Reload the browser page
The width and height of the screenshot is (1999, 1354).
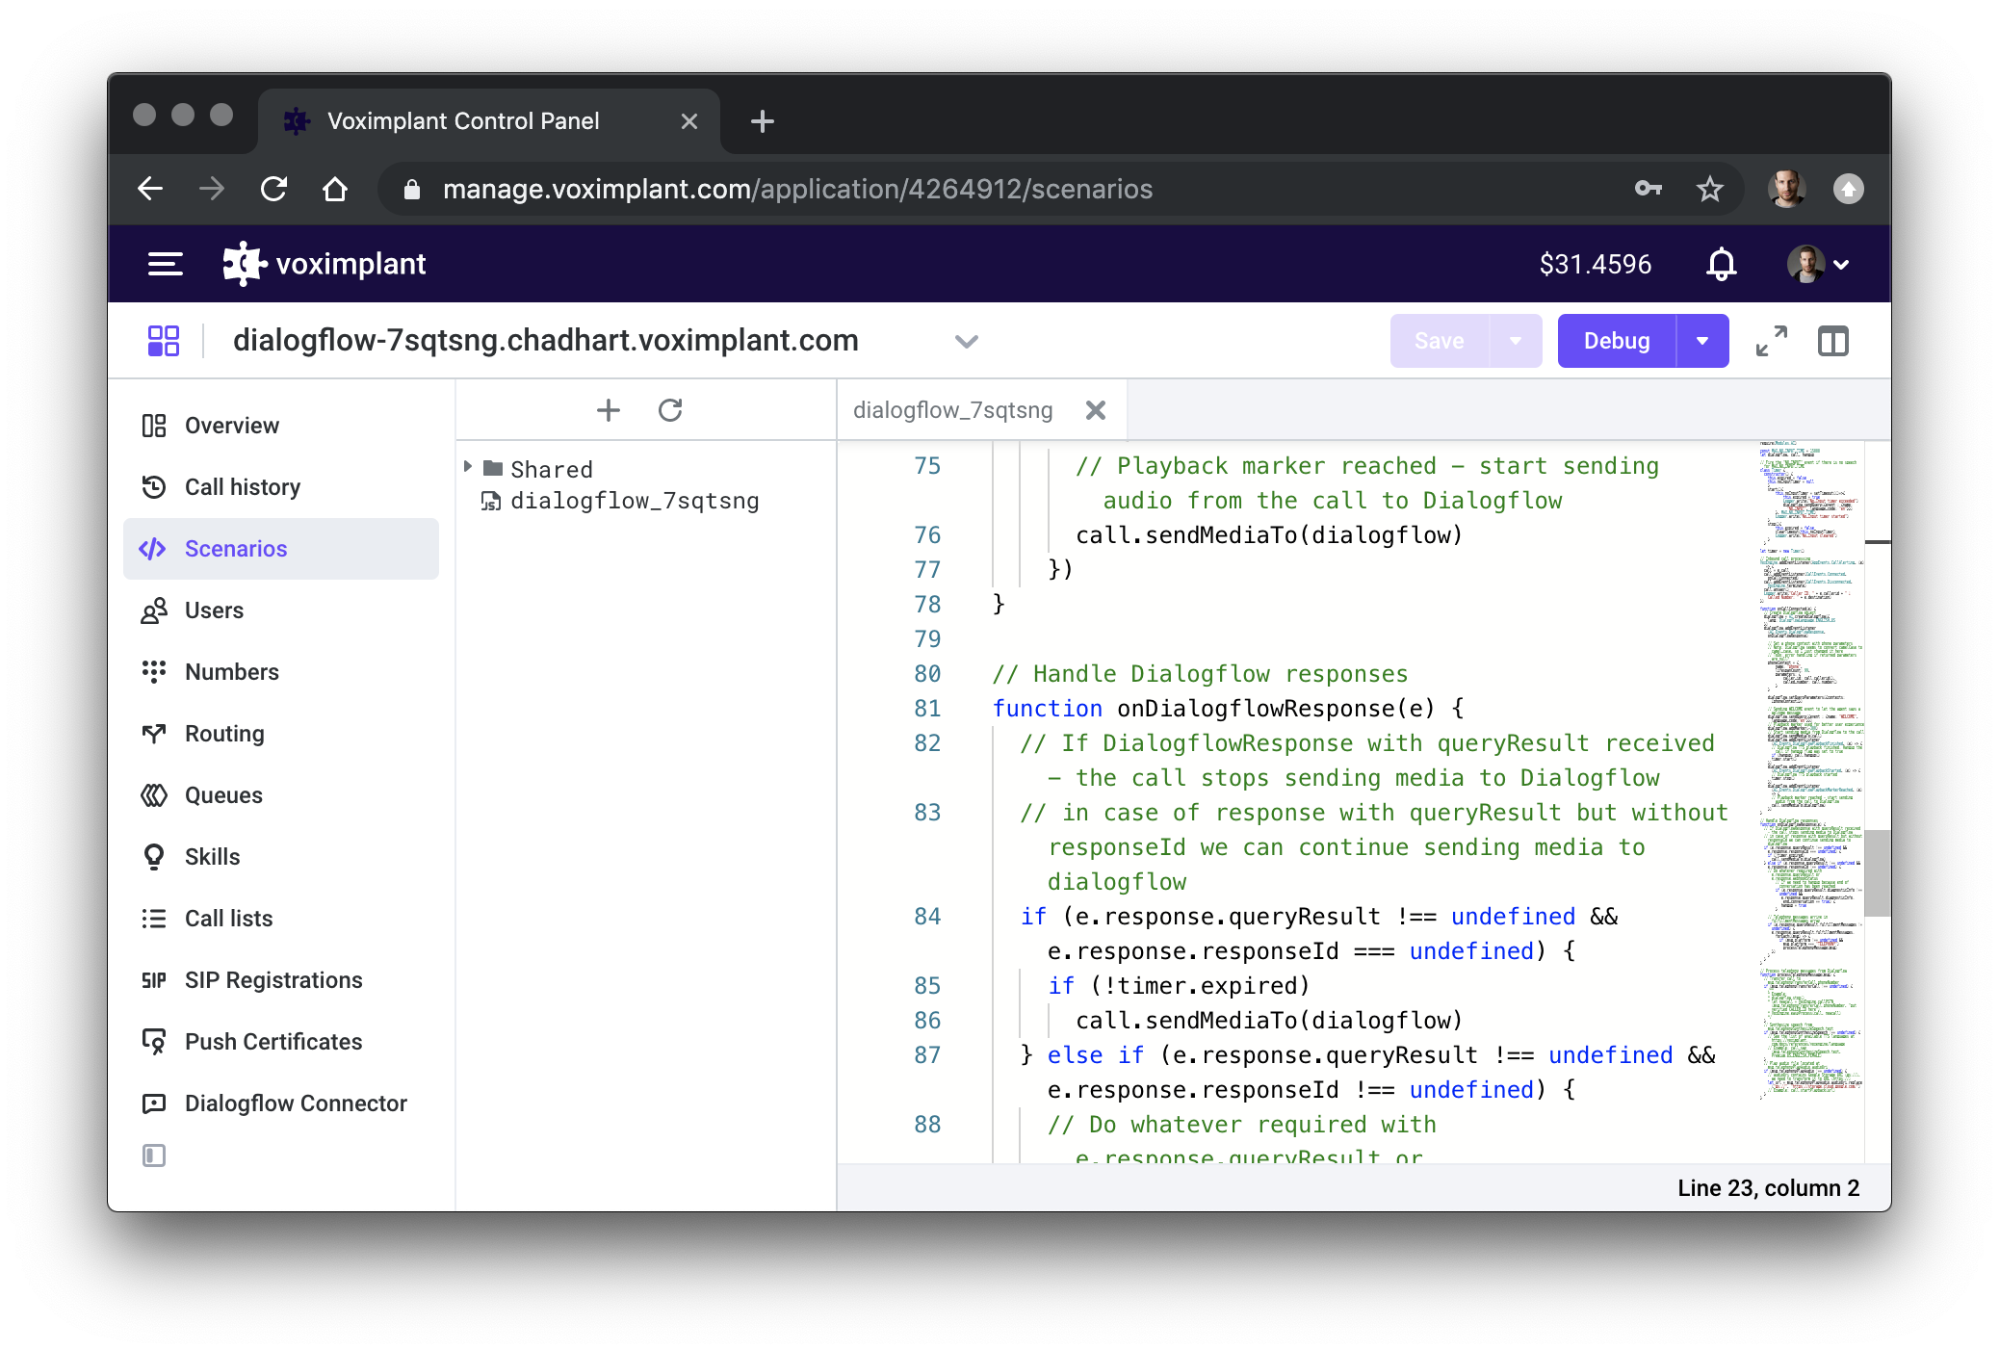[273, 189]
